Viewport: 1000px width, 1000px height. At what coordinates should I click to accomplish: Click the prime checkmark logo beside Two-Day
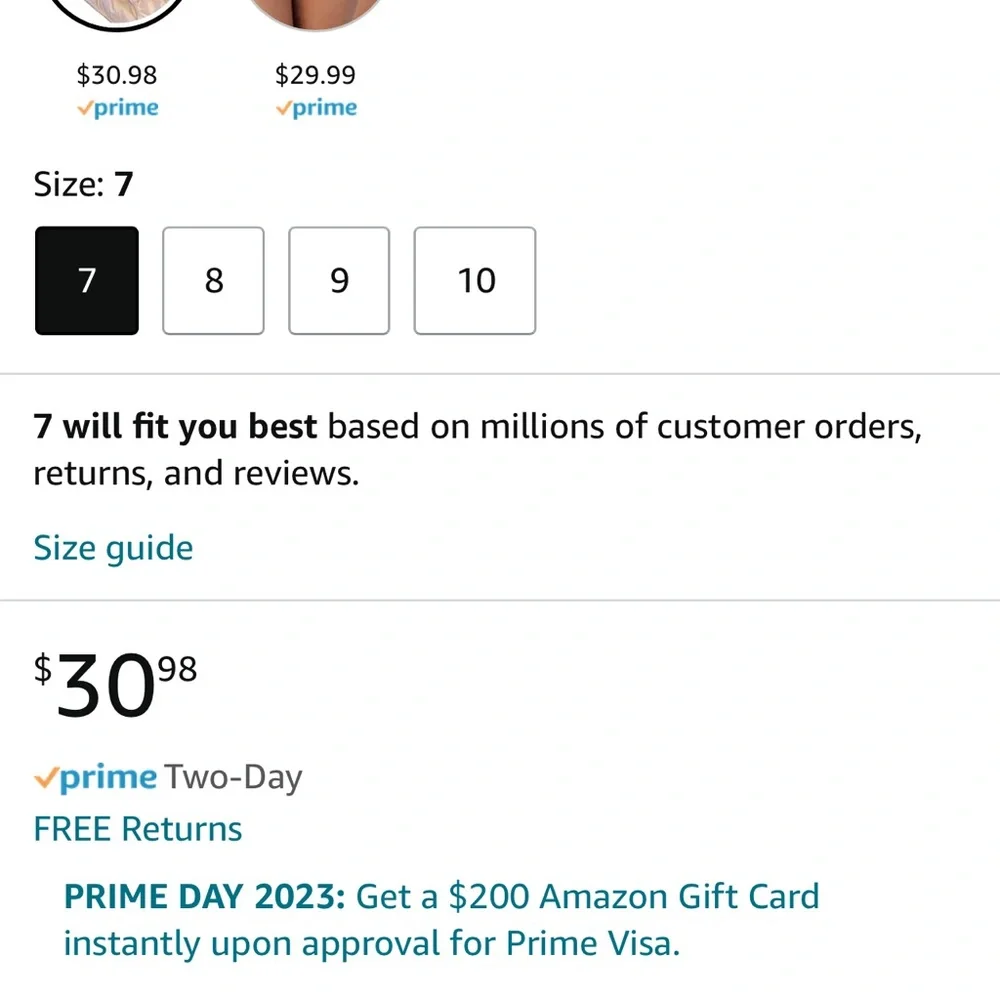[95, 777]
